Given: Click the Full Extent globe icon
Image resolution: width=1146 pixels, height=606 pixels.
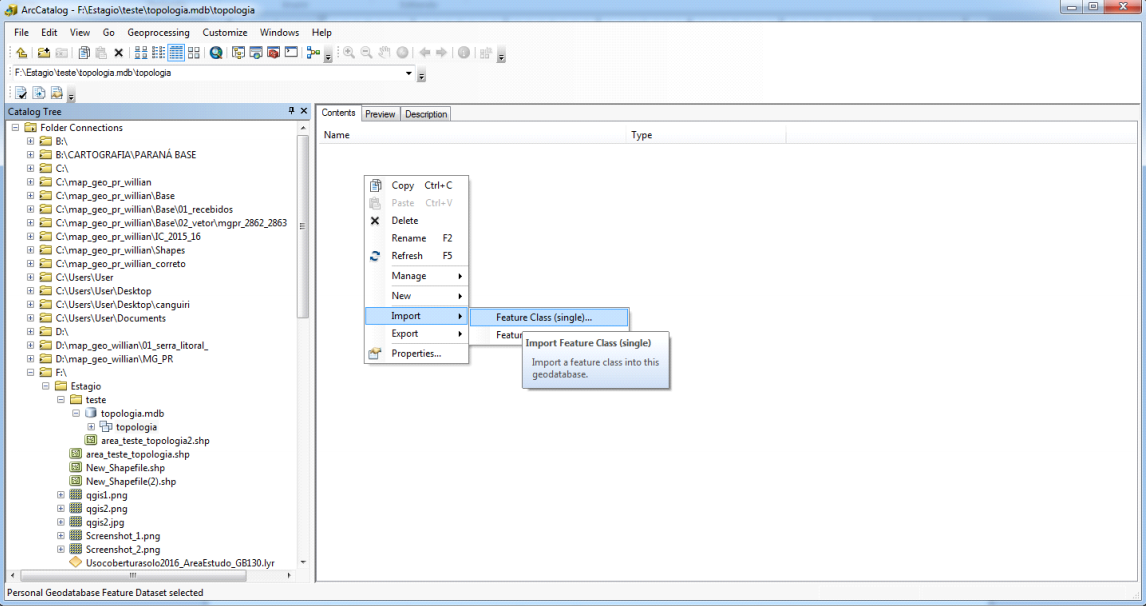Looking at the screenshot, I should click(402, 53).
